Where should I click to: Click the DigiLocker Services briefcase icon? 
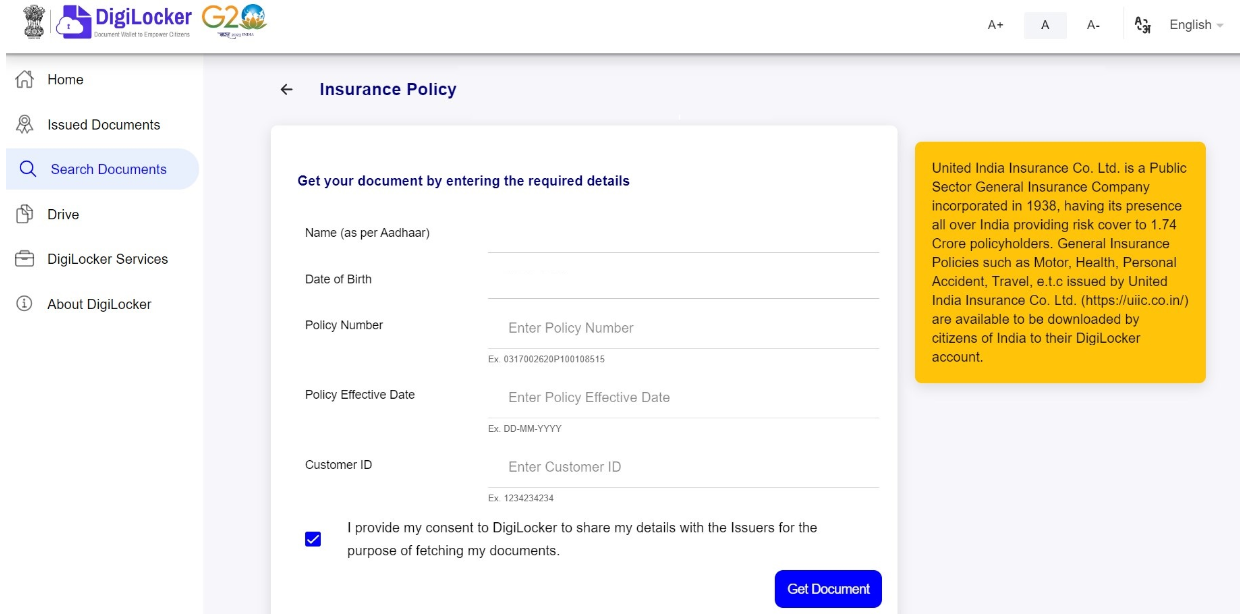(26, 259)
